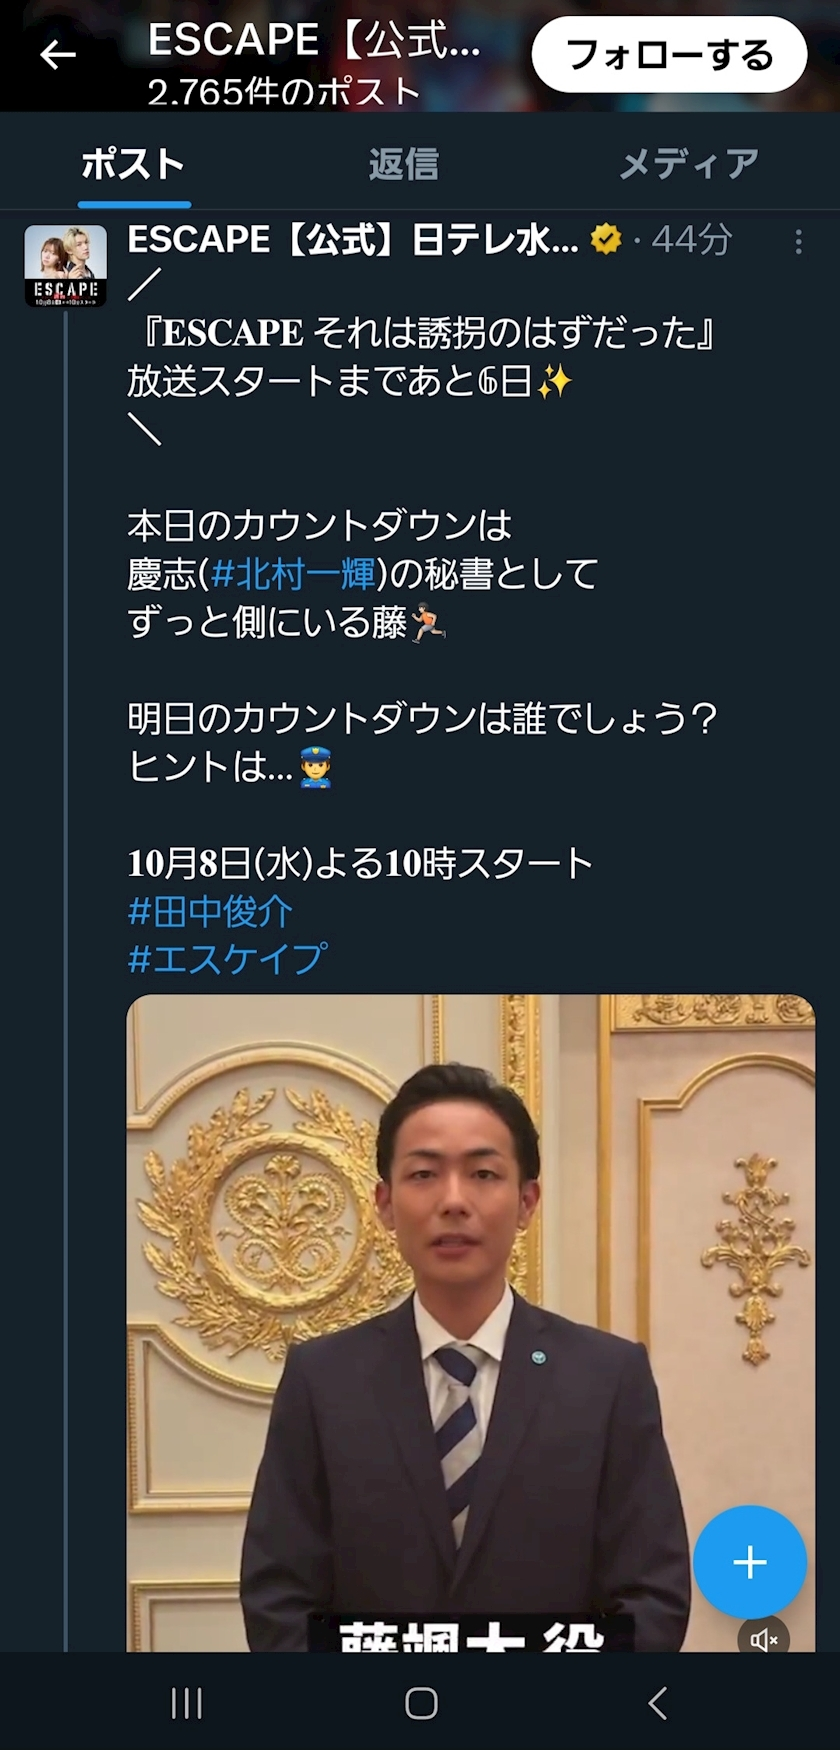840x1750 pixels.
Task: Open the #田中俊介 hashtag link
Action: point(210,911)
